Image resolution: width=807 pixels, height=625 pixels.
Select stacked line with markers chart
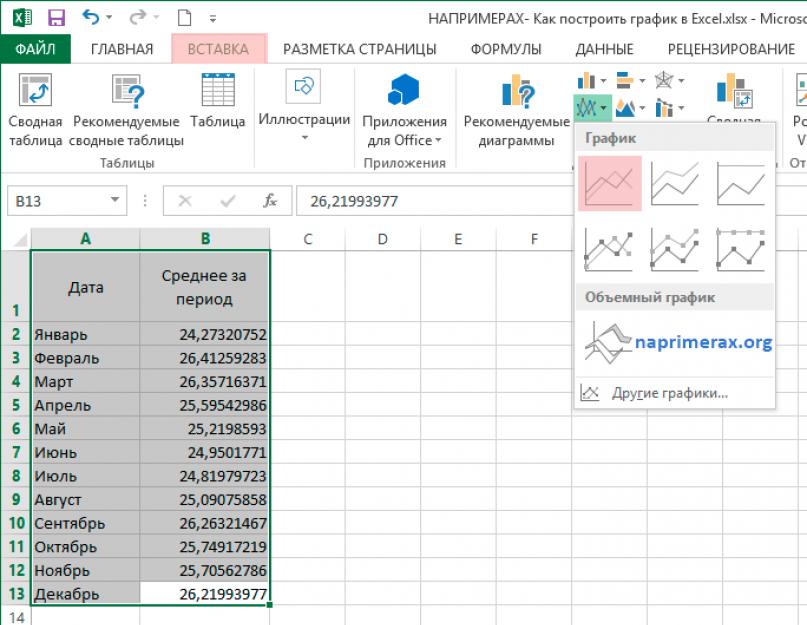coord(675,250)
